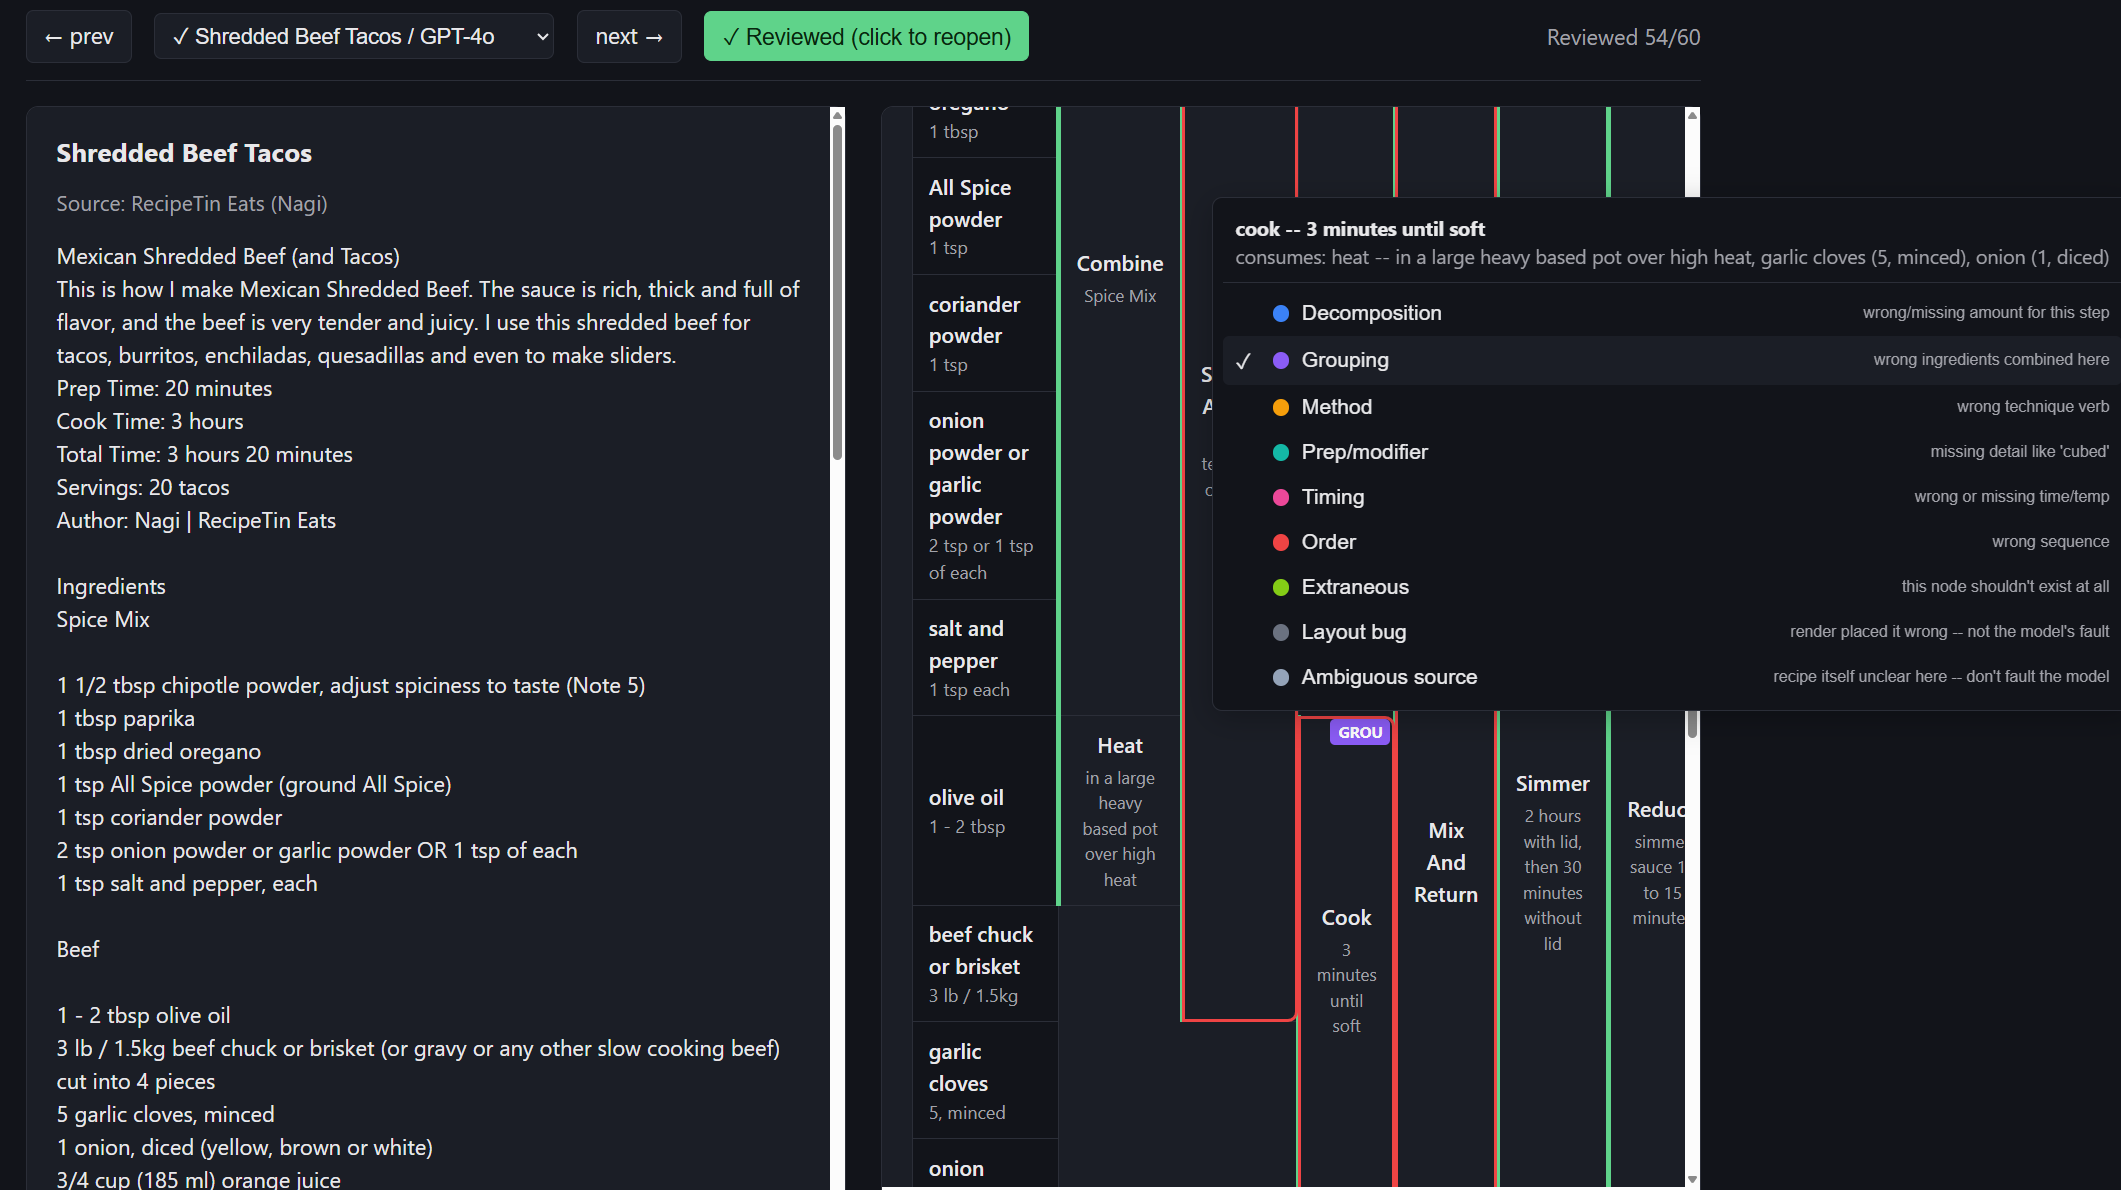Select the Decomposition error category
This screenshot has height=1190, width=2121.
click(1670, 313)
